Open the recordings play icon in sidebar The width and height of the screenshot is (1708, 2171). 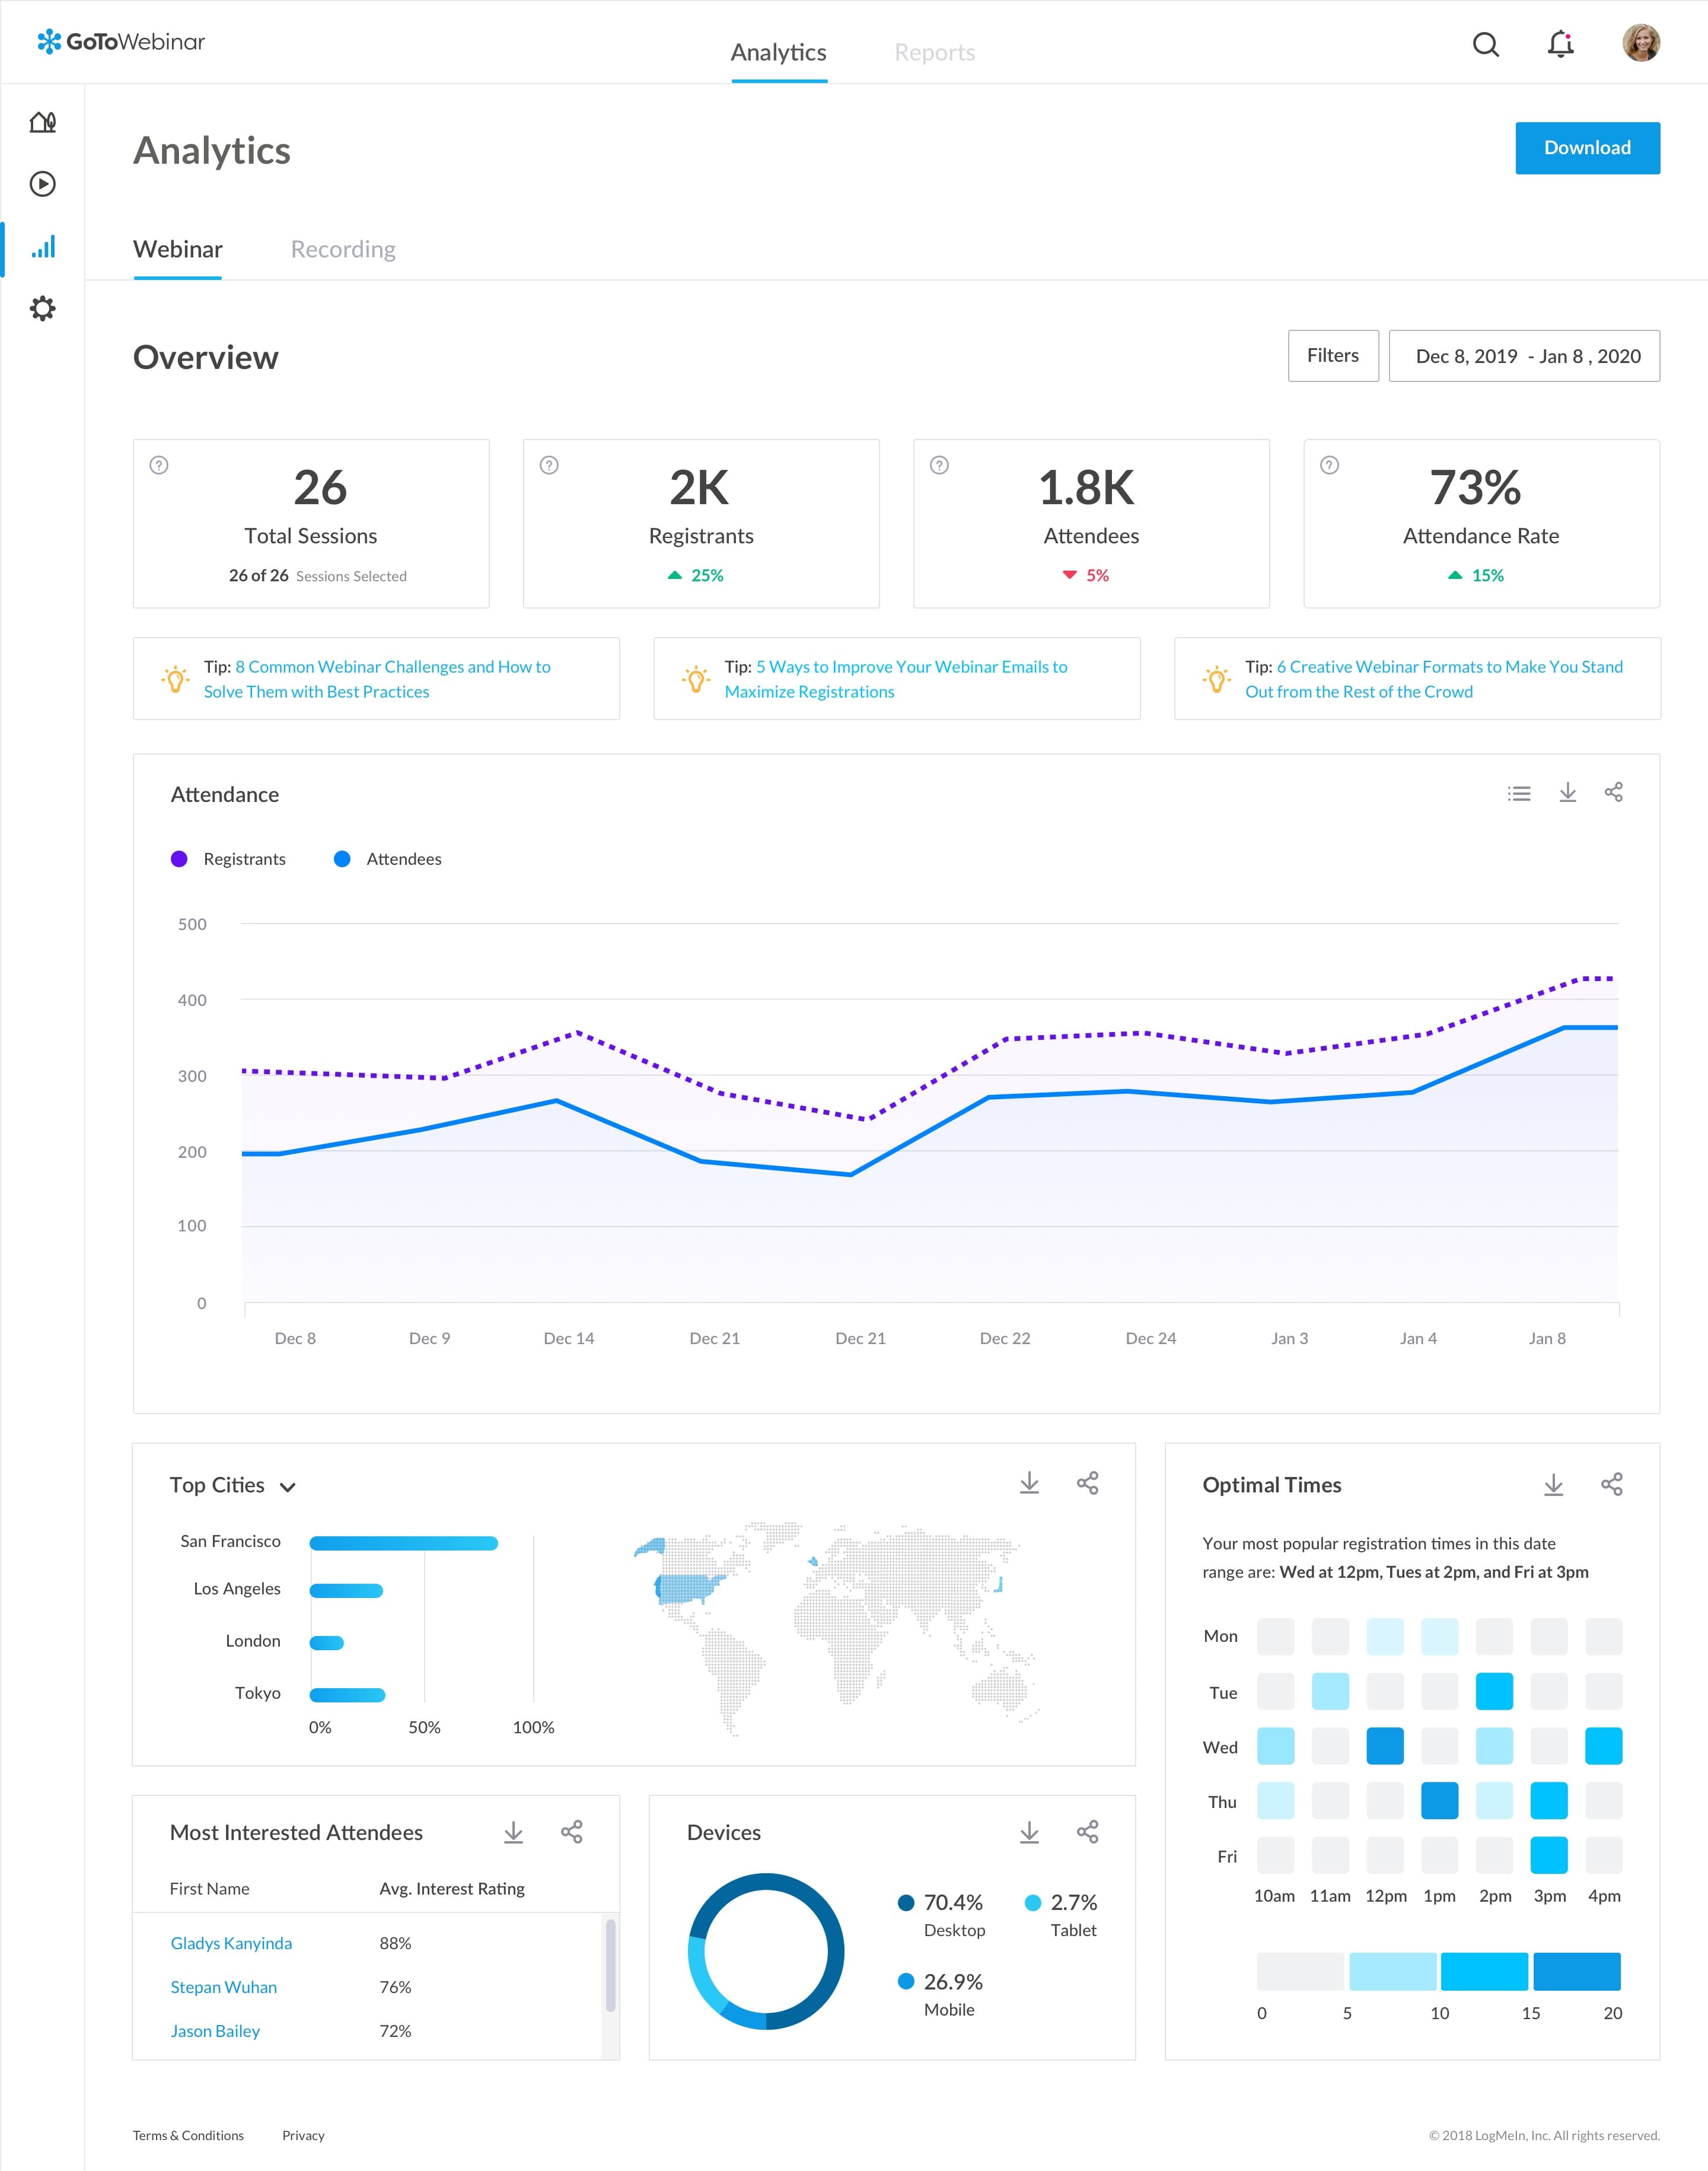(43, 184)
